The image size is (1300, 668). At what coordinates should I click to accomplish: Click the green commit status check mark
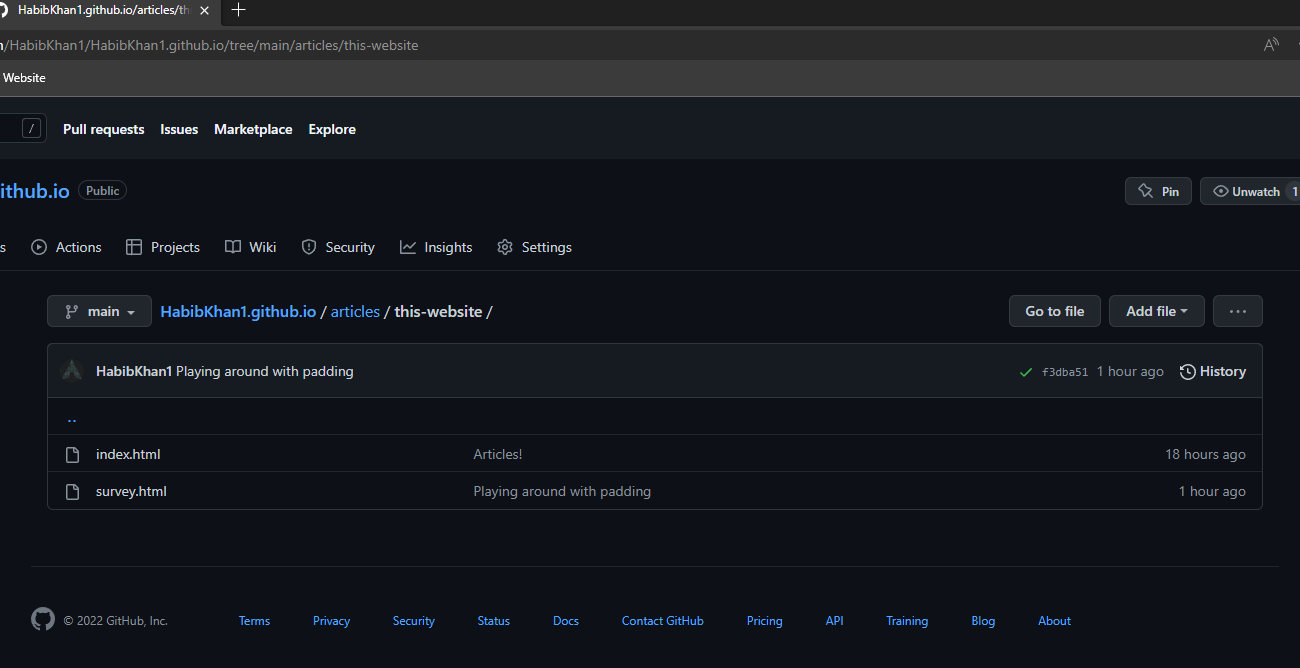(1025, 372)
